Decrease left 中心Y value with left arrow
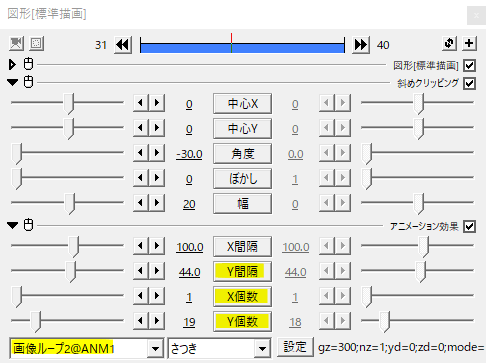This screenshot has height=363, width=486. 141,128
